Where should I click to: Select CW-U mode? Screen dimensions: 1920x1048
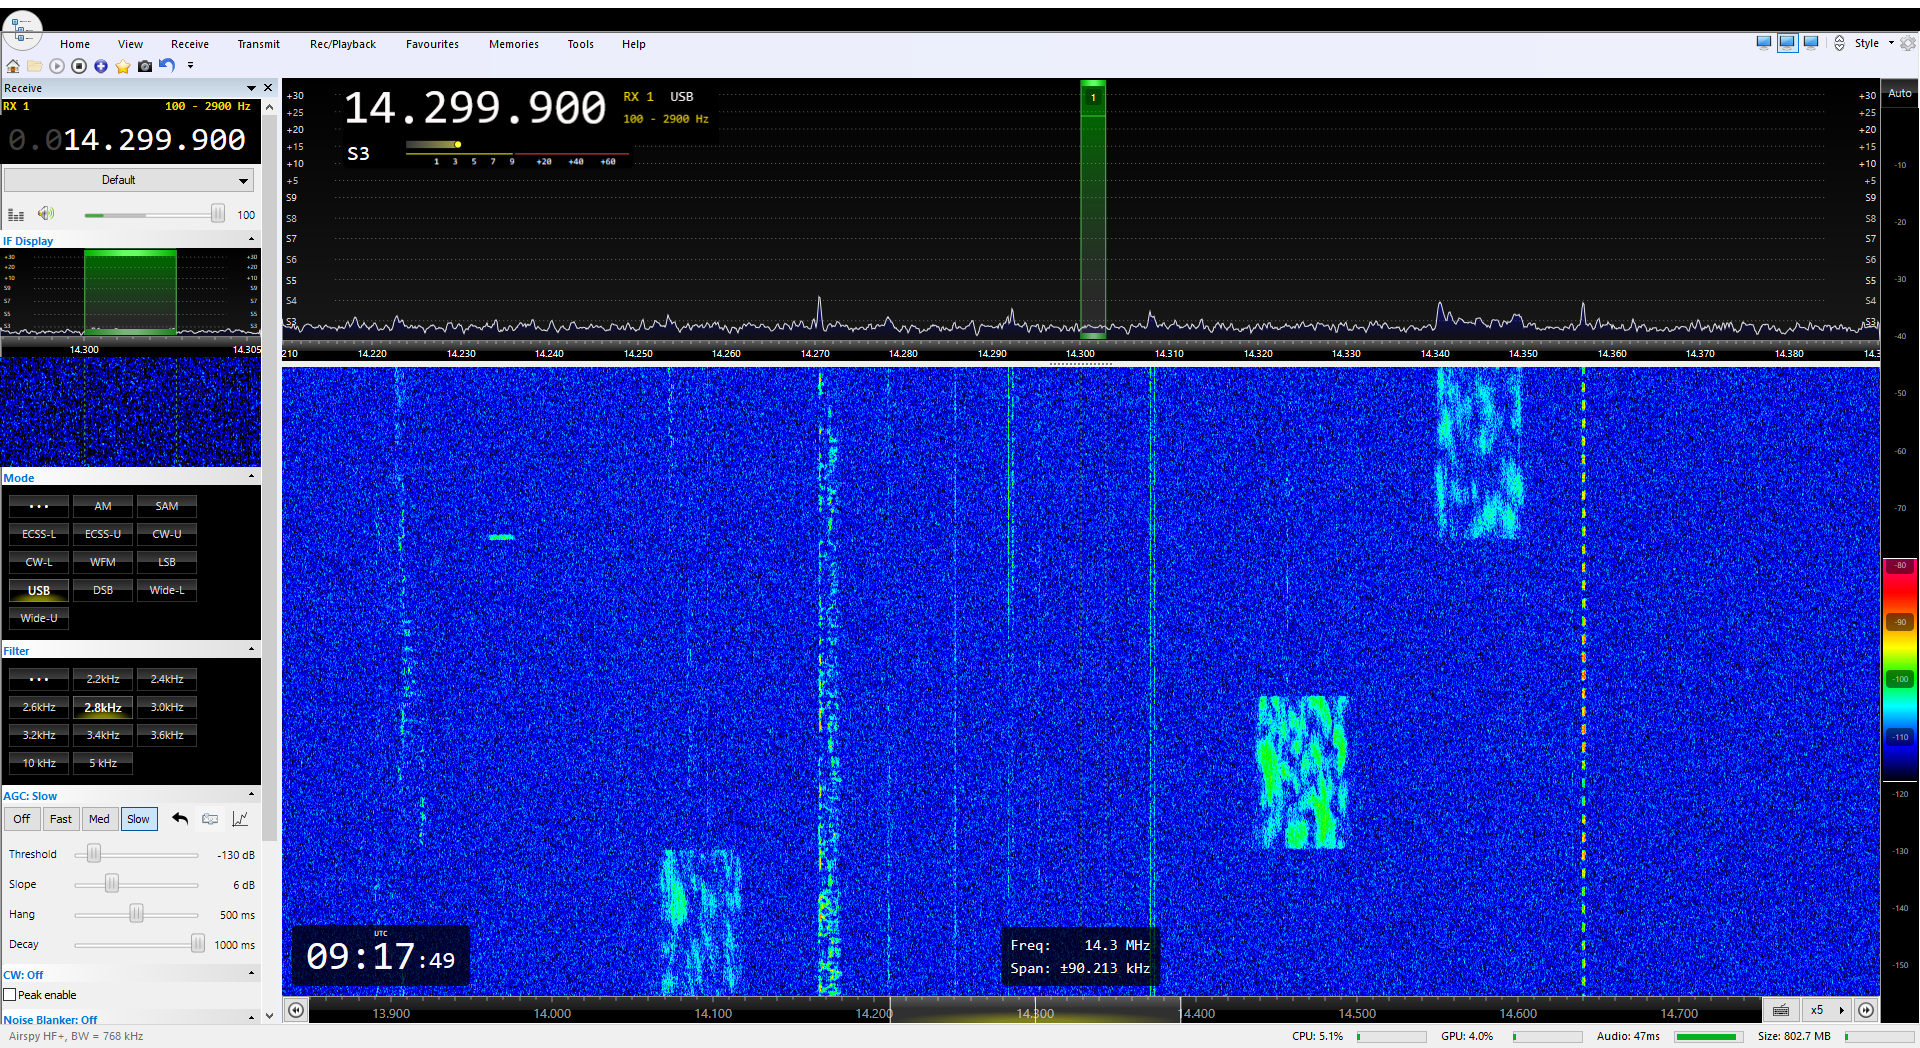click(167, 534)
